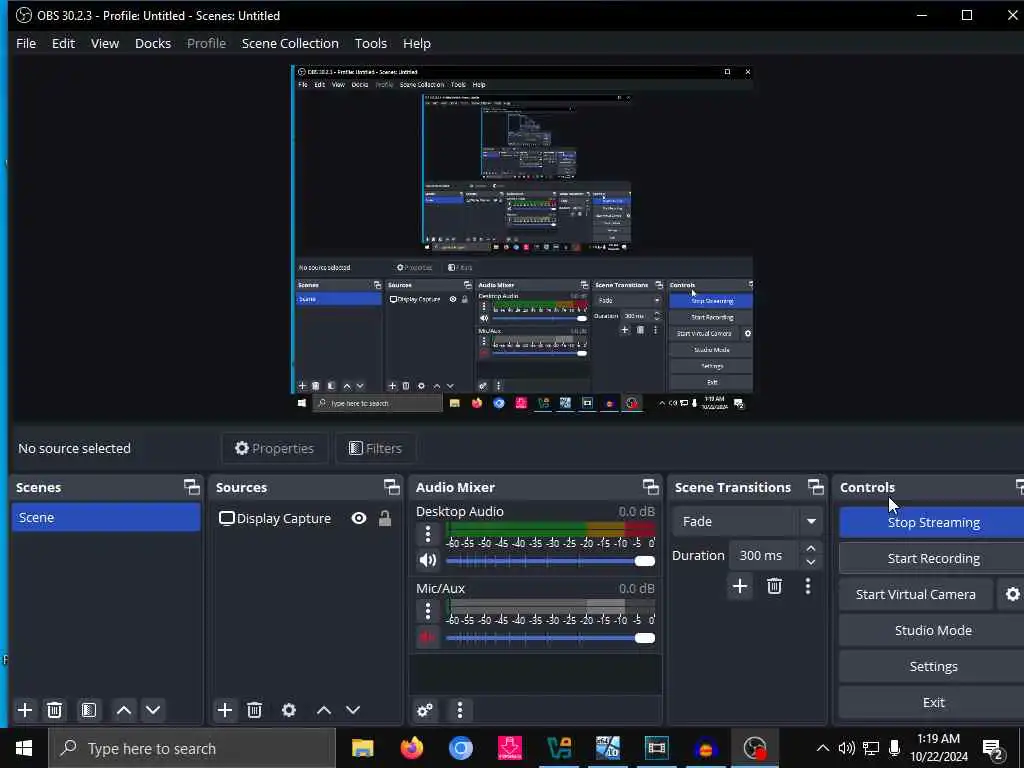Open File Explorer from the taskbar

(362, 748)
